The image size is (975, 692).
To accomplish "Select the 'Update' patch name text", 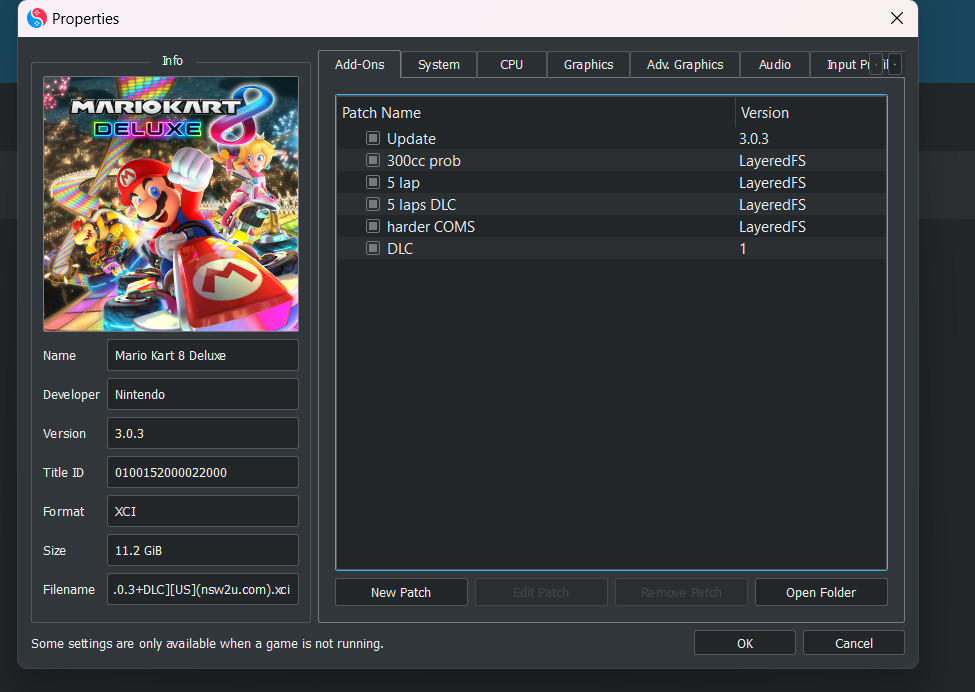I will click(x=411, y=139).
